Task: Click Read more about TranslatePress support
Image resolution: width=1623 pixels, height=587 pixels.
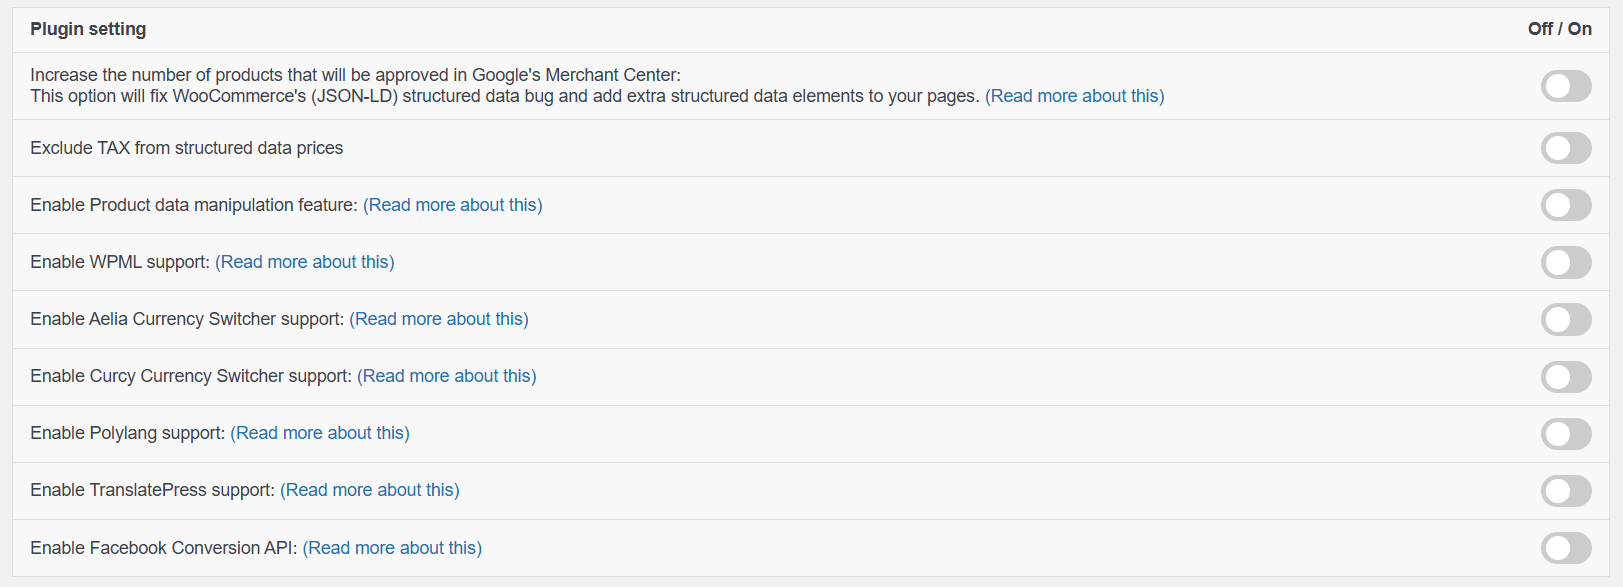Action: tap(369, 490)
